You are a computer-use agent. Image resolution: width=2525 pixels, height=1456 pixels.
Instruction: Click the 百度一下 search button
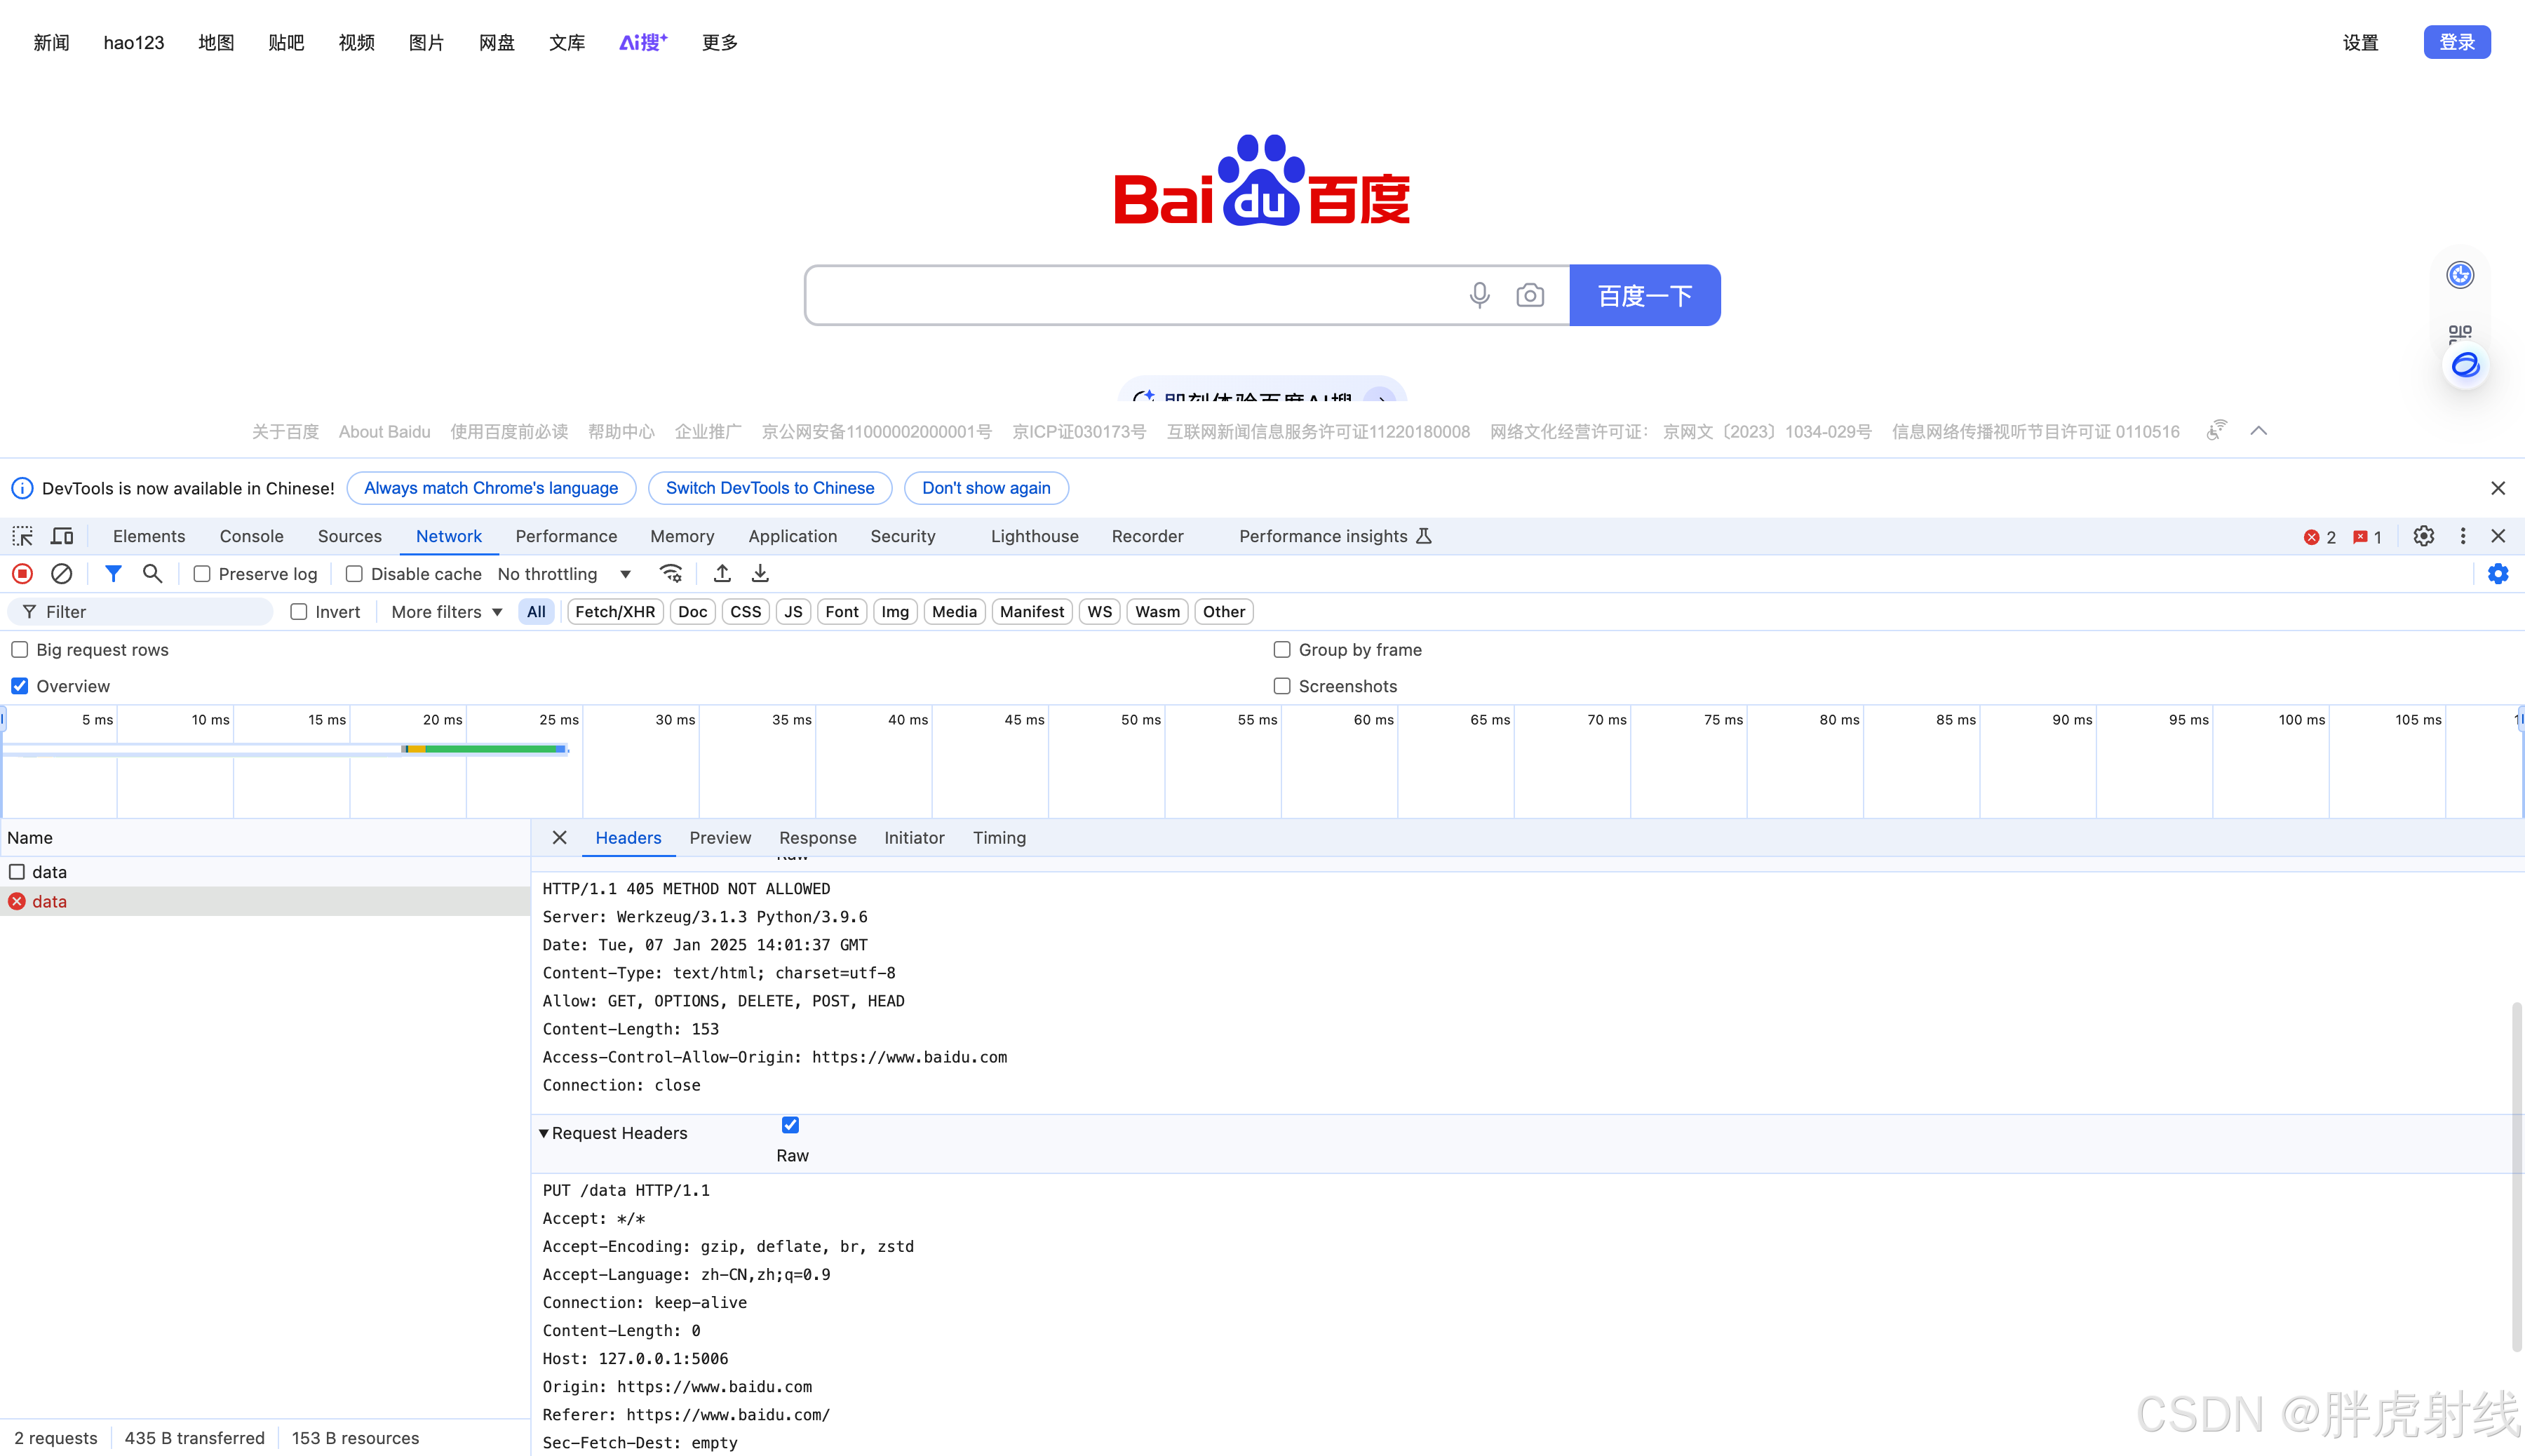(1645, 295)
